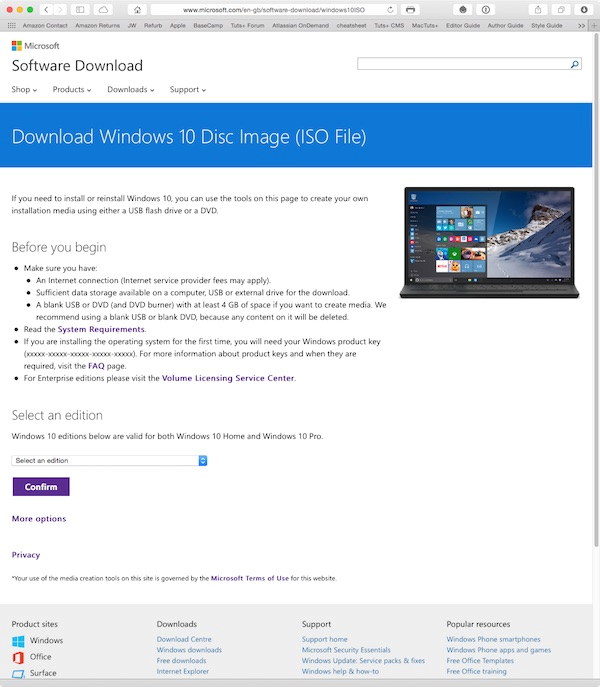Click the printer icon in toolbar
Image resolution: width=600 pixels, height=687 pixels.
[411, 9]
